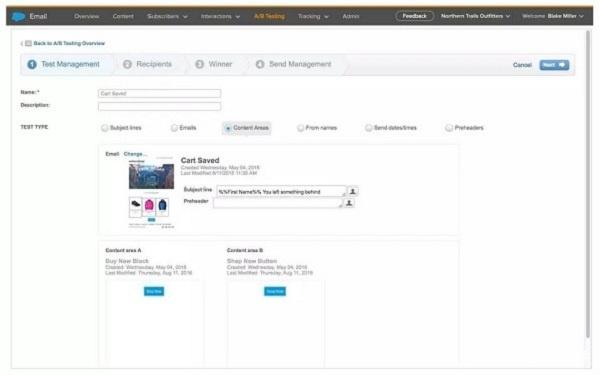The image size is (600, 375).
Task: Select the From names test type
Action: [x=300, y=128]
